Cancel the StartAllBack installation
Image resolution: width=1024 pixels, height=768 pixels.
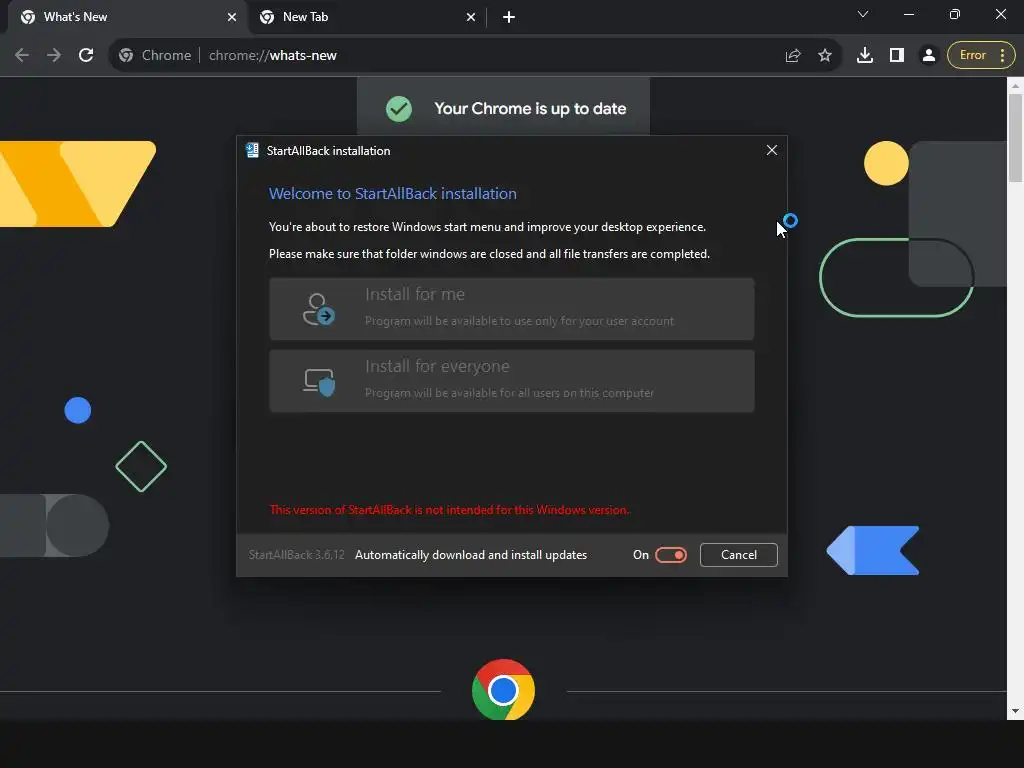pos(739,554)
